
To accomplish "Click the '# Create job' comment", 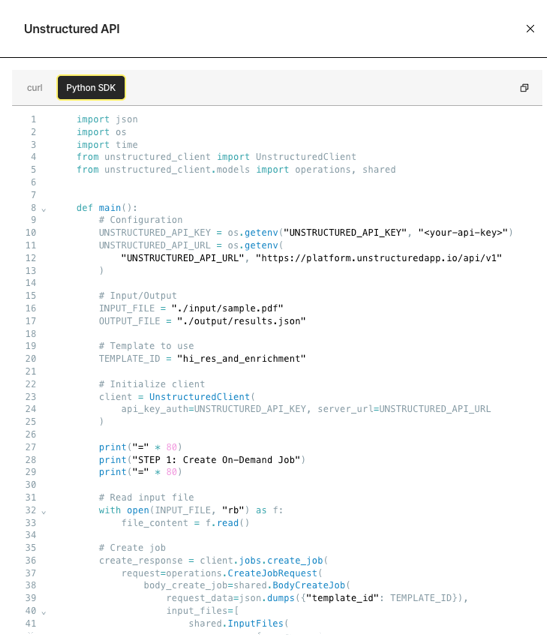I will click(x=132, y=548).
